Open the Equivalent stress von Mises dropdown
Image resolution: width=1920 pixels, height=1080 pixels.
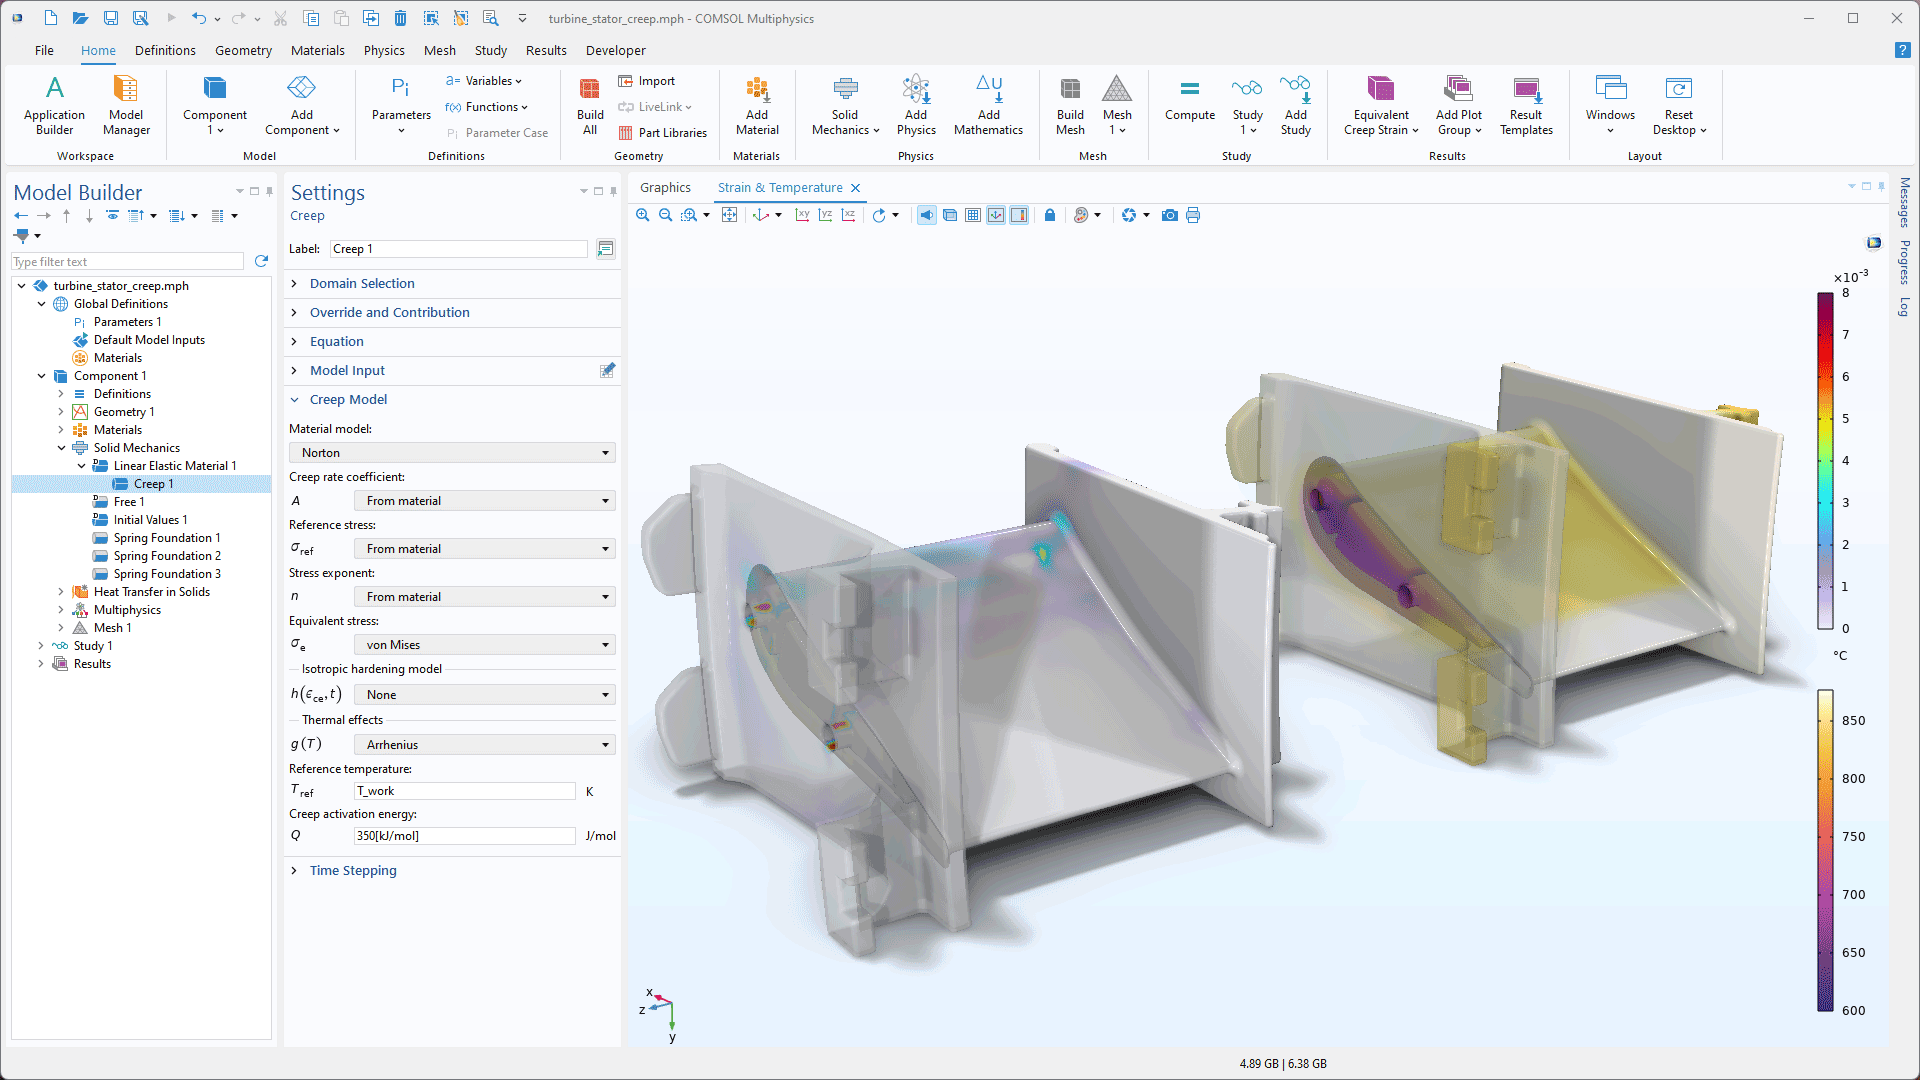[485, 645]
